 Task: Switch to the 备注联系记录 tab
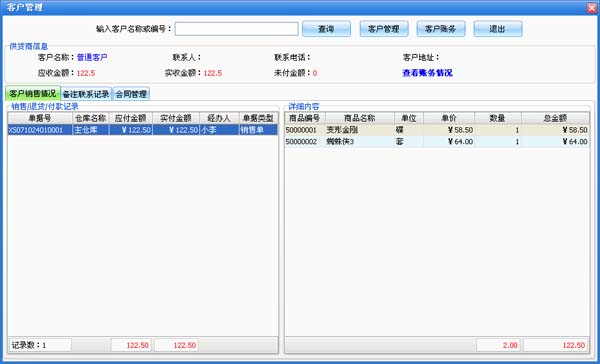tap(86, 94)
